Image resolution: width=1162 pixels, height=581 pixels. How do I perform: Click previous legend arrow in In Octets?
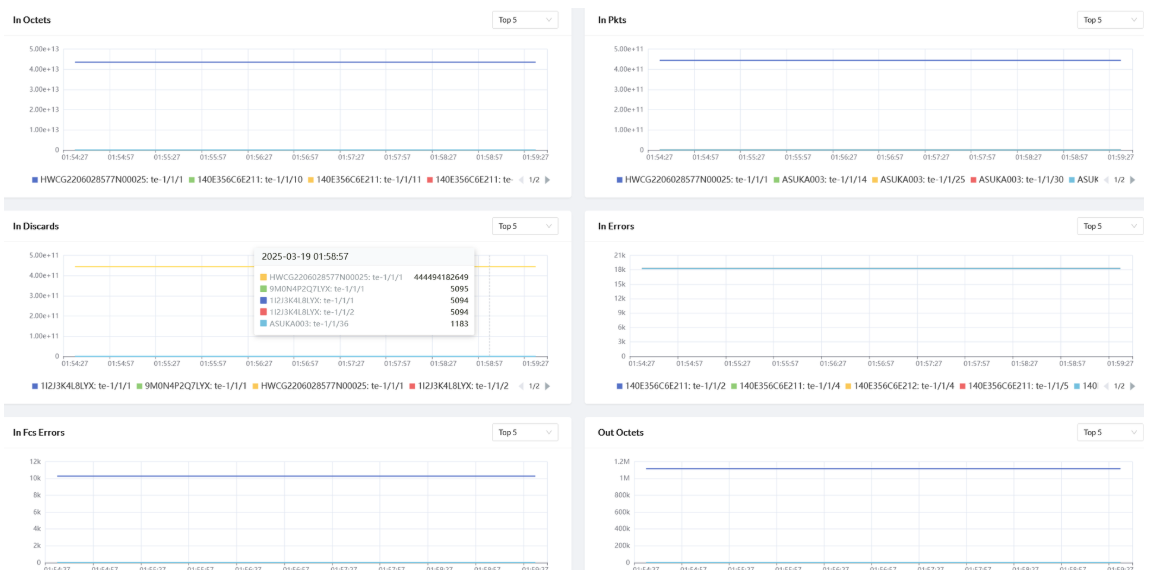coord(520,180)
